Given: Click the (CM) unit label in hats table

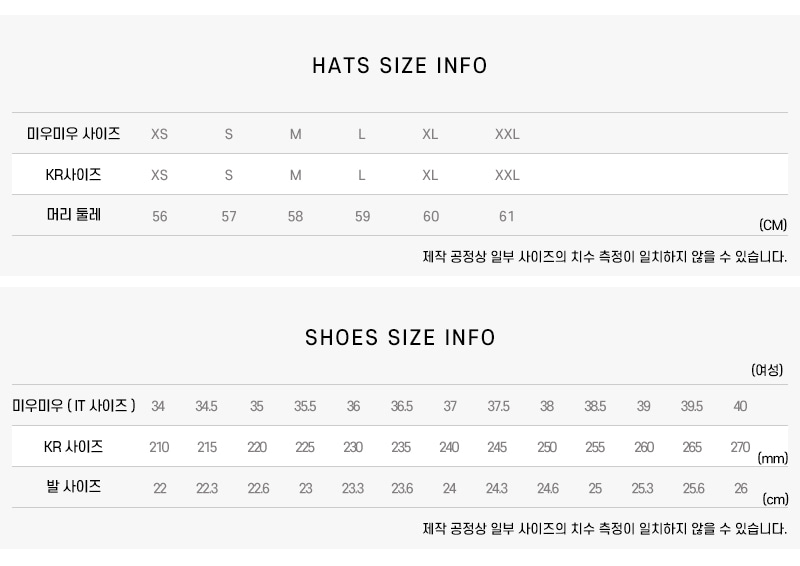Looking at the screenshot, I should click(x=773, y=226).
